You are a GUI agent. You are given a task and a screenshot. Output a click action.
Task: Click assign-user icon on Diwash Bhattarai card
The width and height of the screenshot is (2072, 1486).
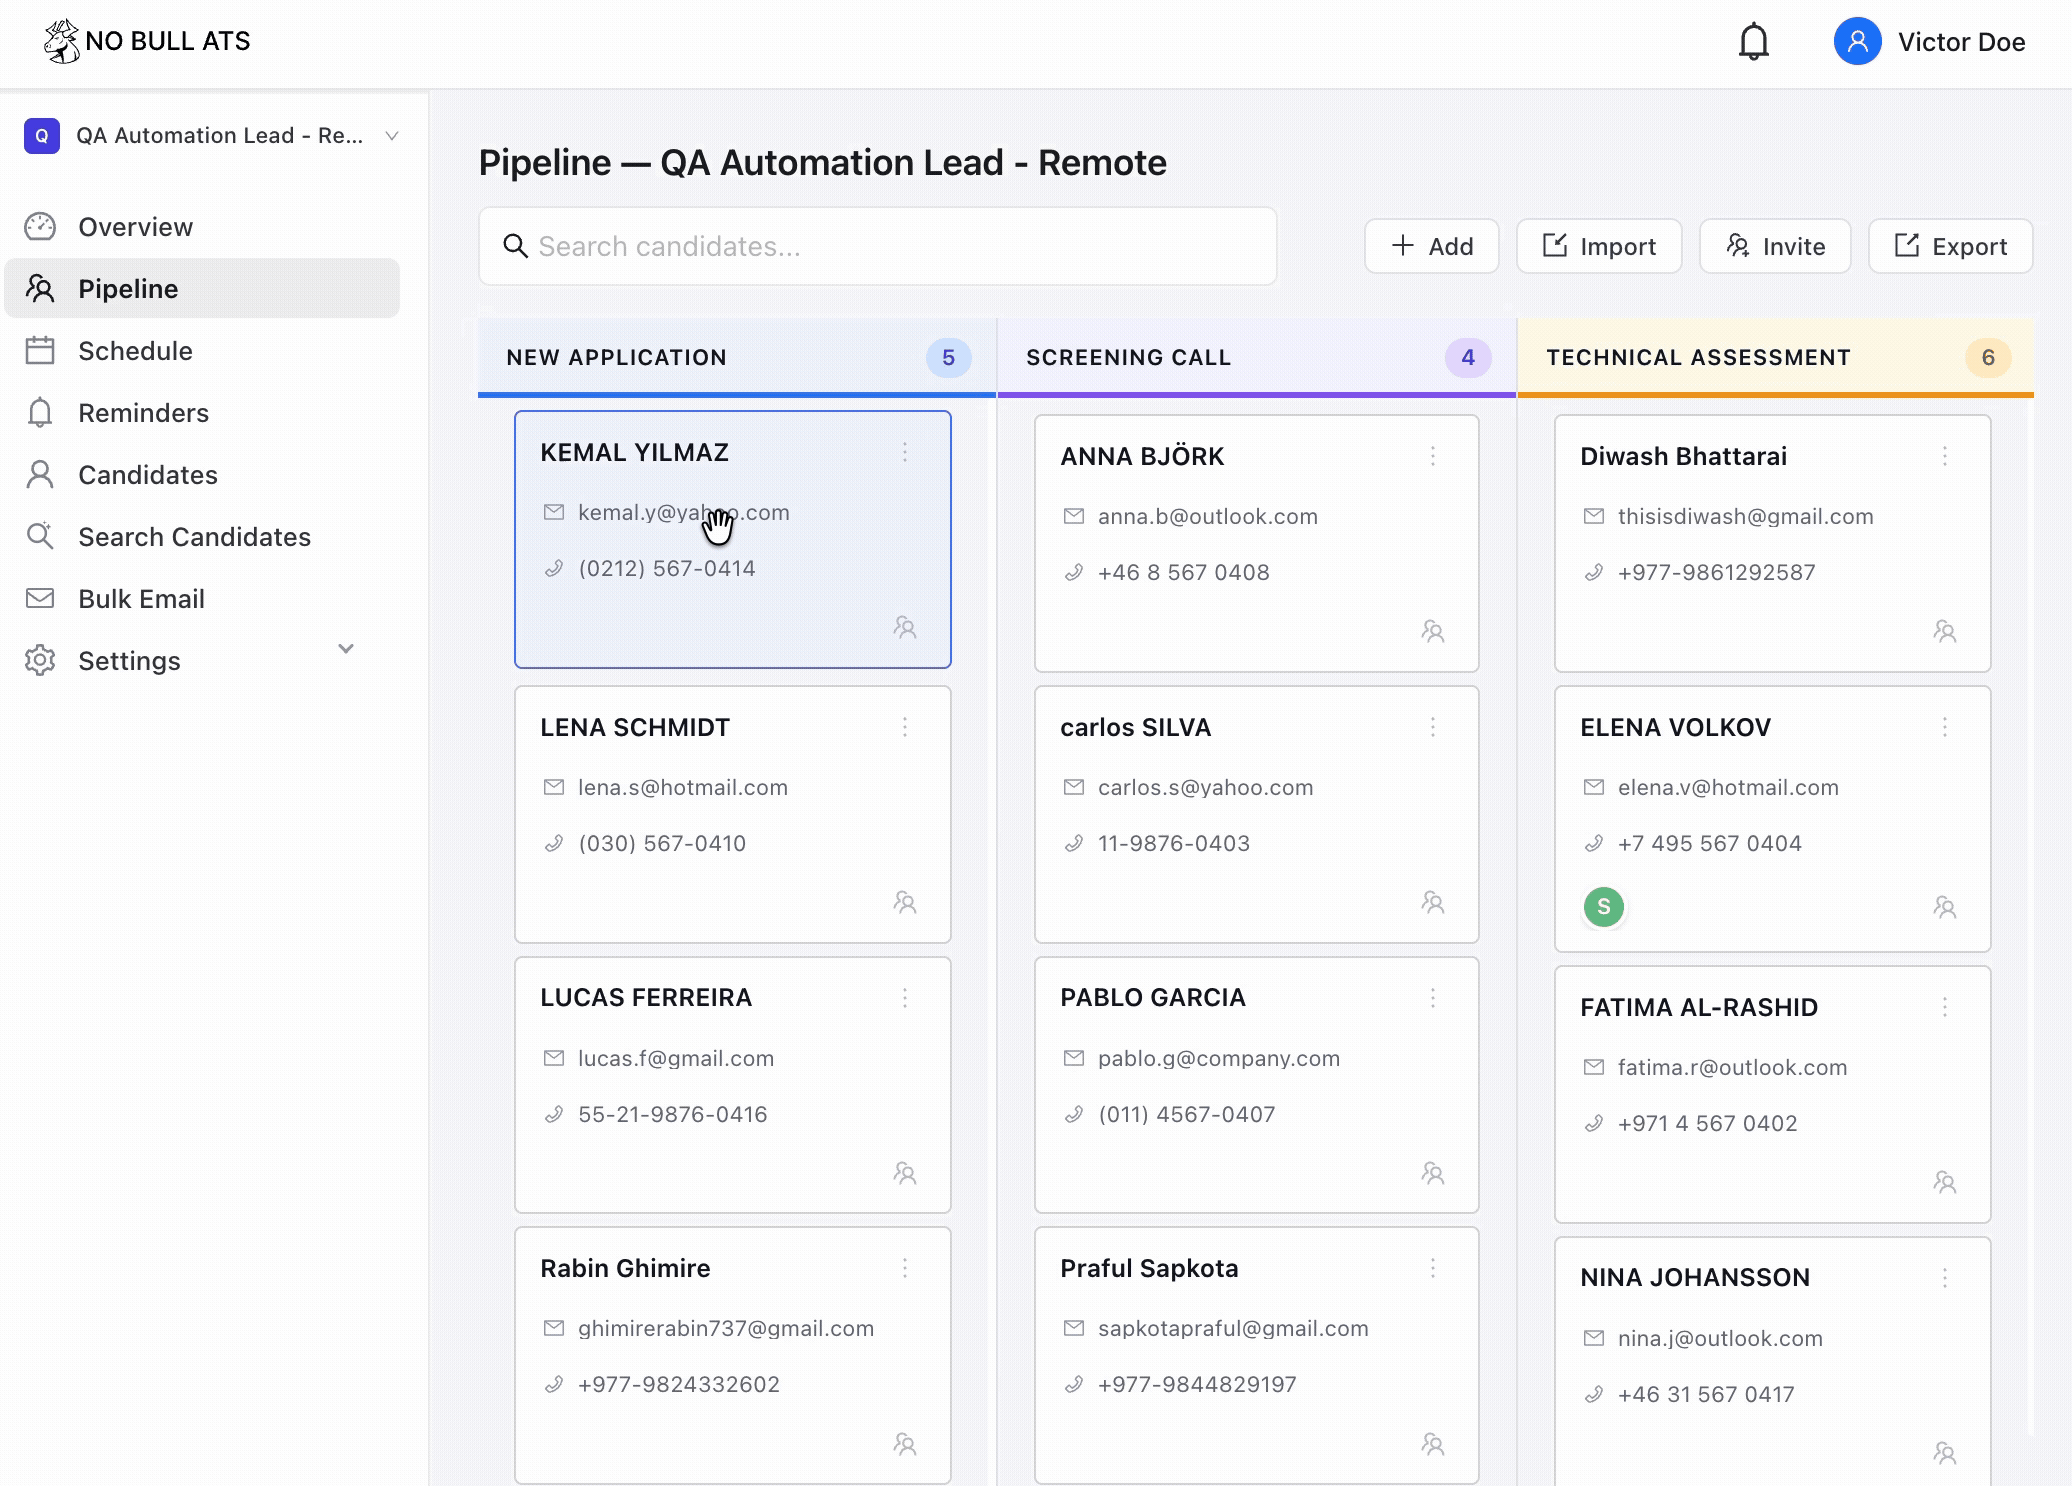(x=1945, y=631)
